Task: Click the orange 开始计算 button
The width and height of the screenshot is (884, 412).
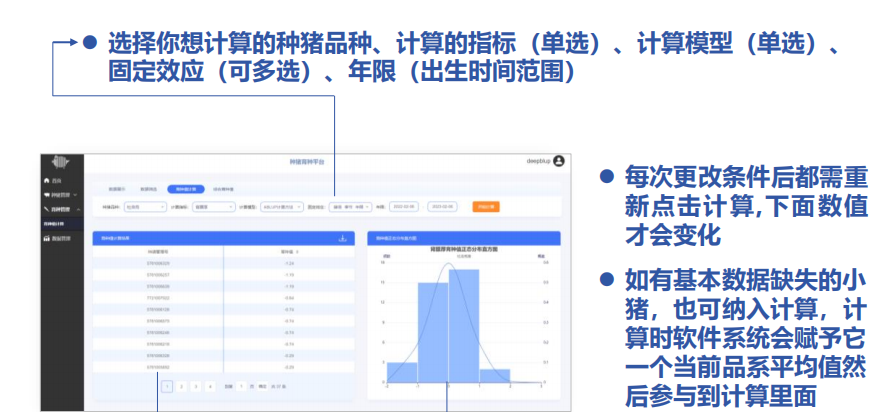Action: 485,207
